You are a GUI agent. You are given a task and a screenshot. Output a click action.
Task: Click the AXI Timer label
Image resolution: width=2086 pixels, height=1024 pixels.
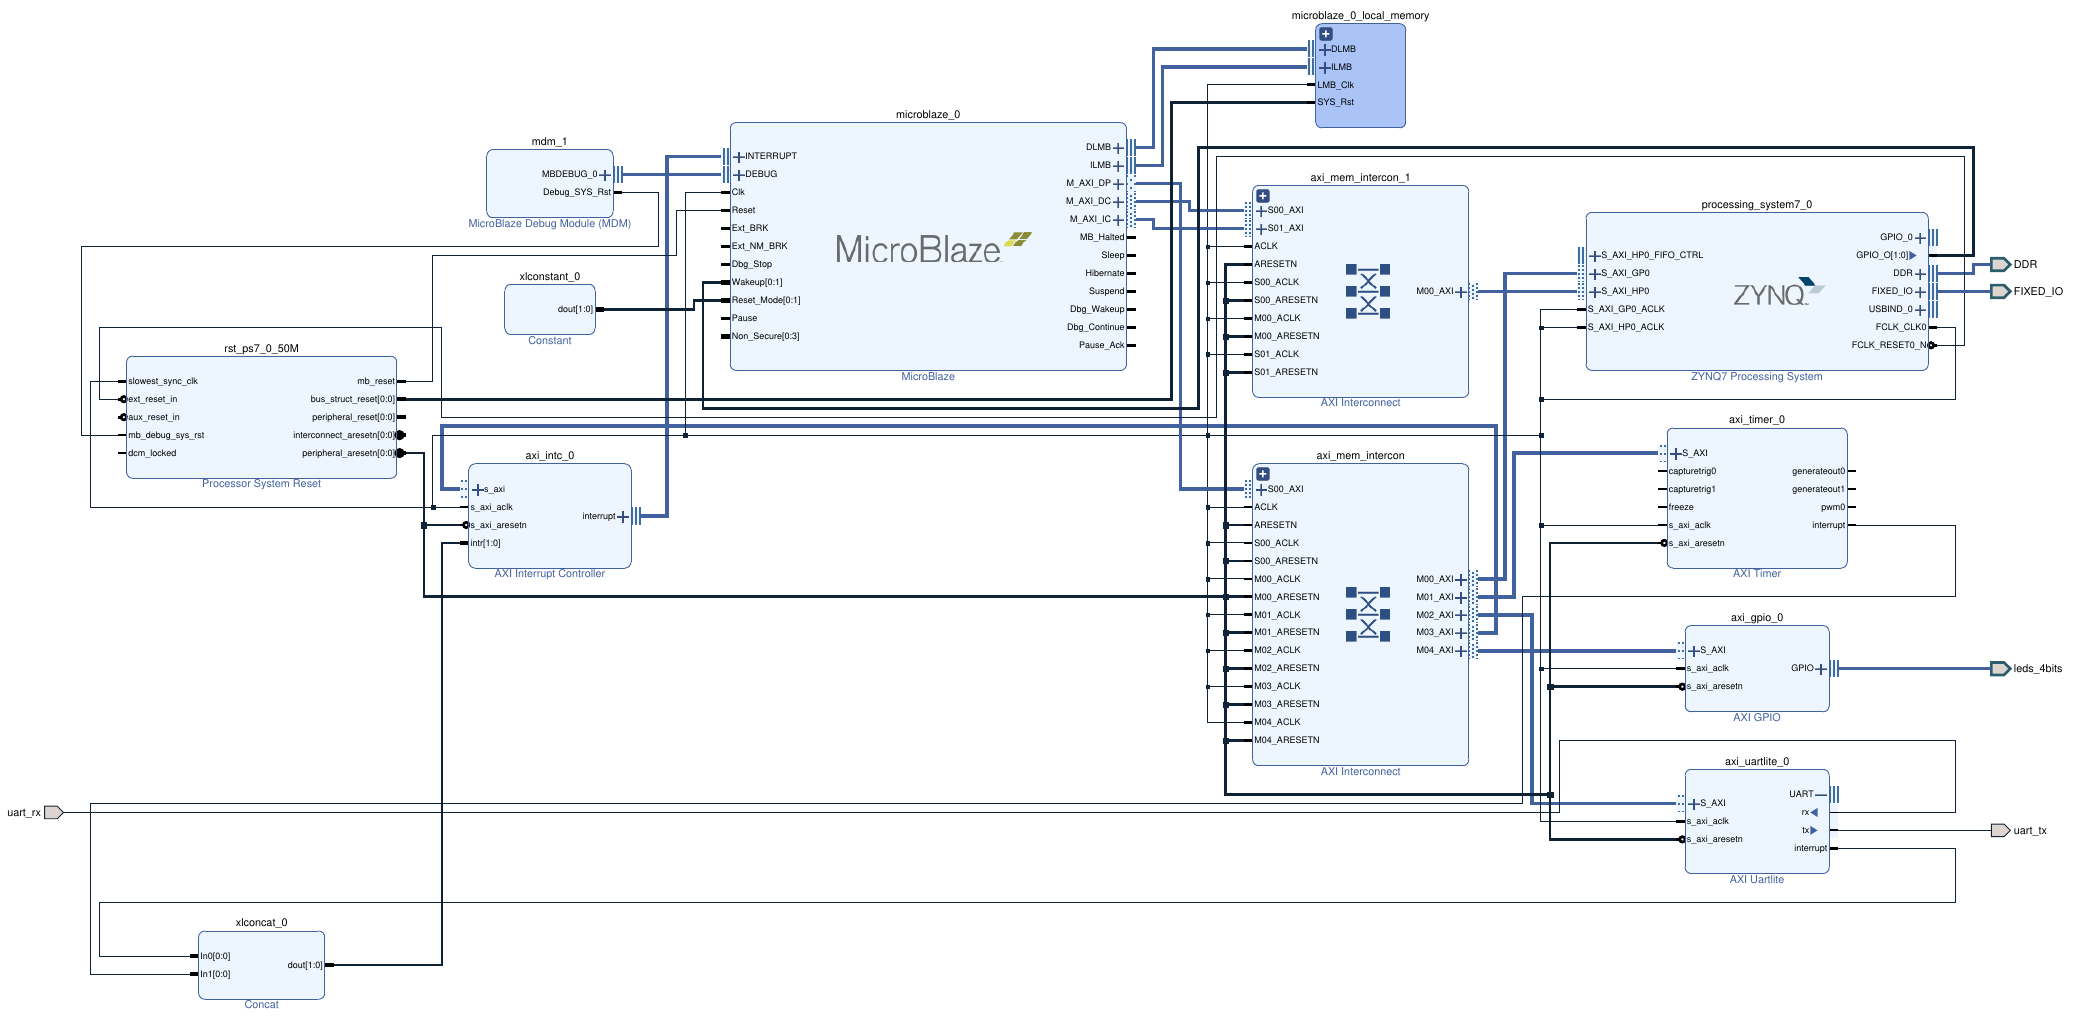point(1756,574)
